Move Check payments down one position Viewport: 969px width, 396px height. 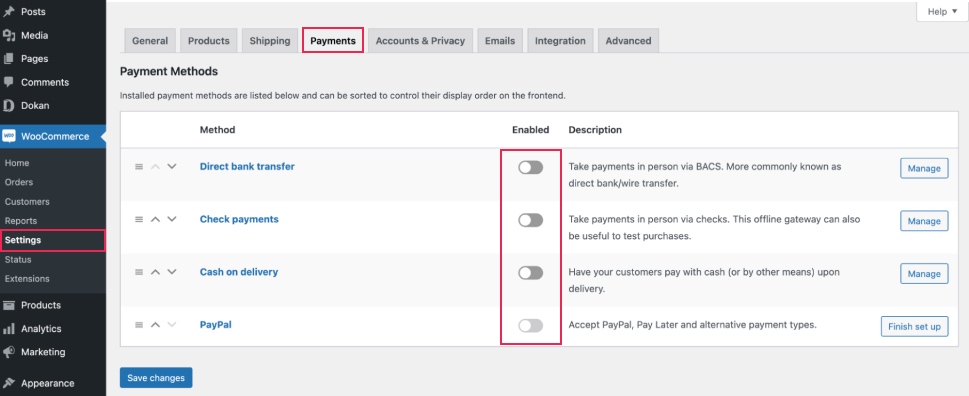[172, 219]
